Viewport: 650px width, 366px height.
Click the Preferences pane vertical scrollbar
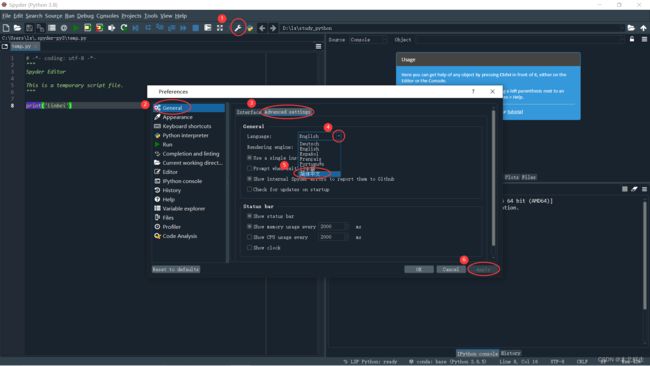[x=493, y=178]
